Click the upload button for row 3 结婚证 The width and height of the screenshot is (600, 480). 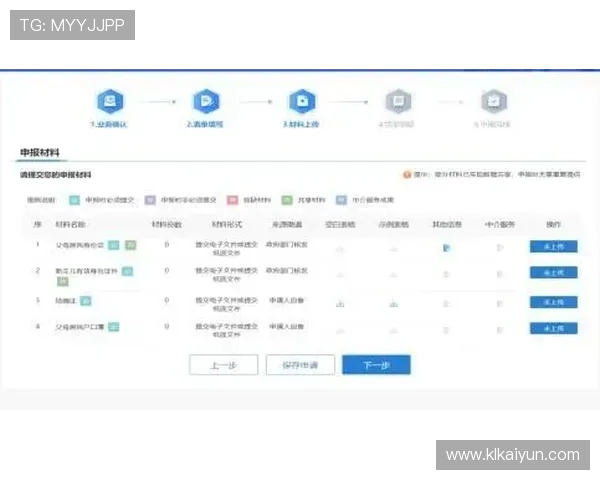(x=554, y=302)
